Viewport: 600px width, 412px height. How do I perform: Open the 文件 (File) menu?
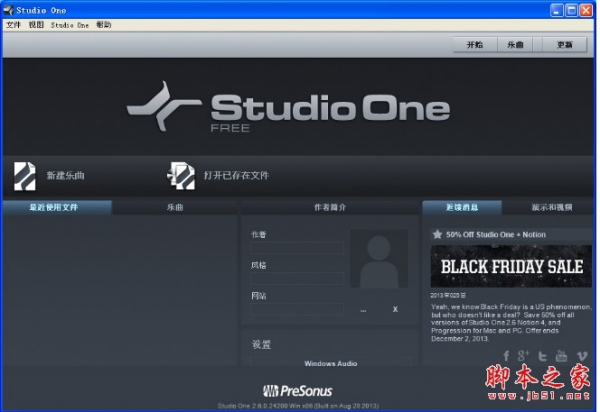pos(13,25)
